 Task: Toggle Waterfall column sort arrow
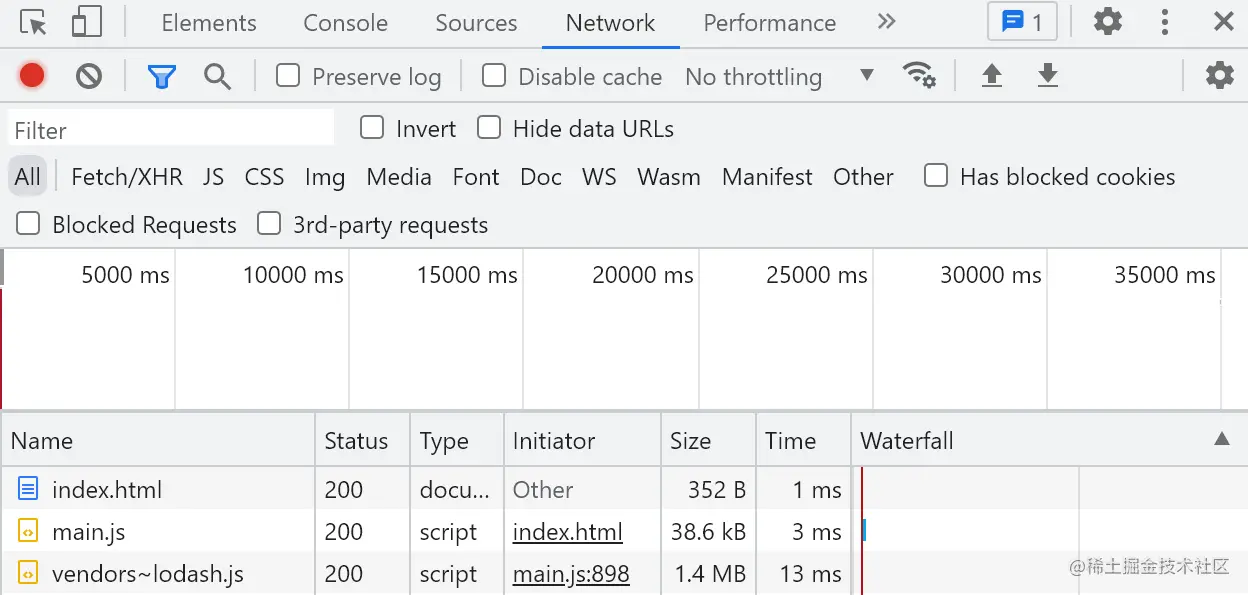click(1221, 439)
